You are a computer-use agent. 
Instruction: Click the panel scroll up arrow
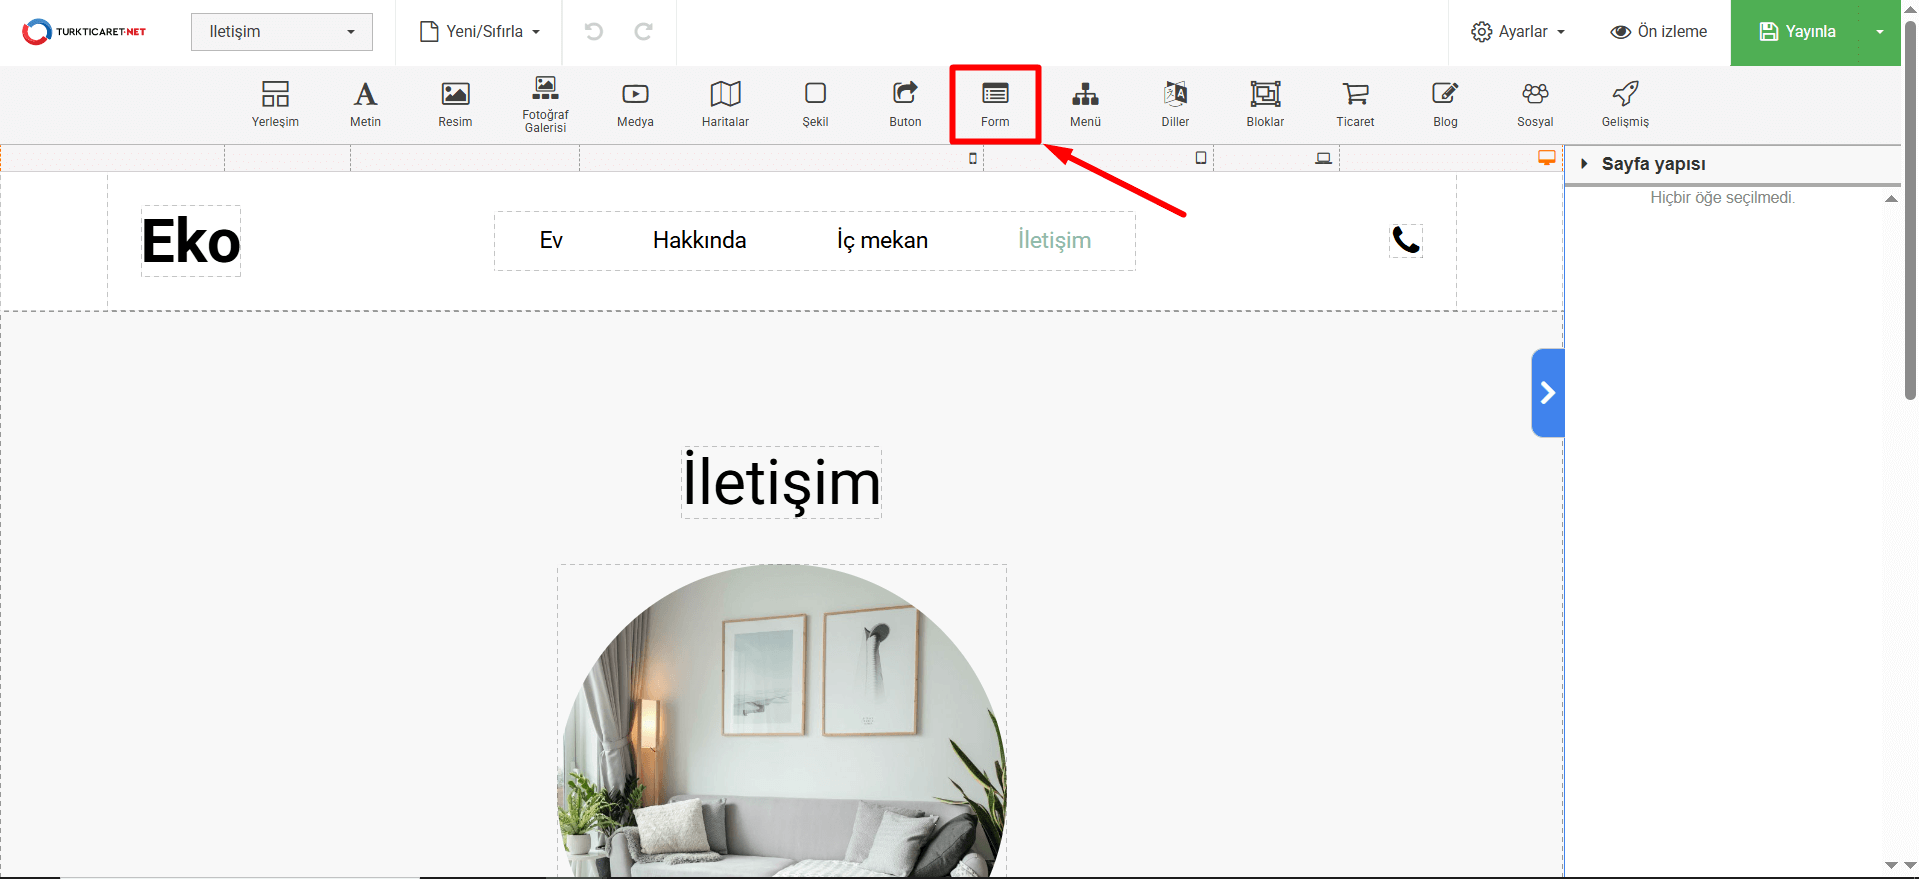click(1891, 199)
